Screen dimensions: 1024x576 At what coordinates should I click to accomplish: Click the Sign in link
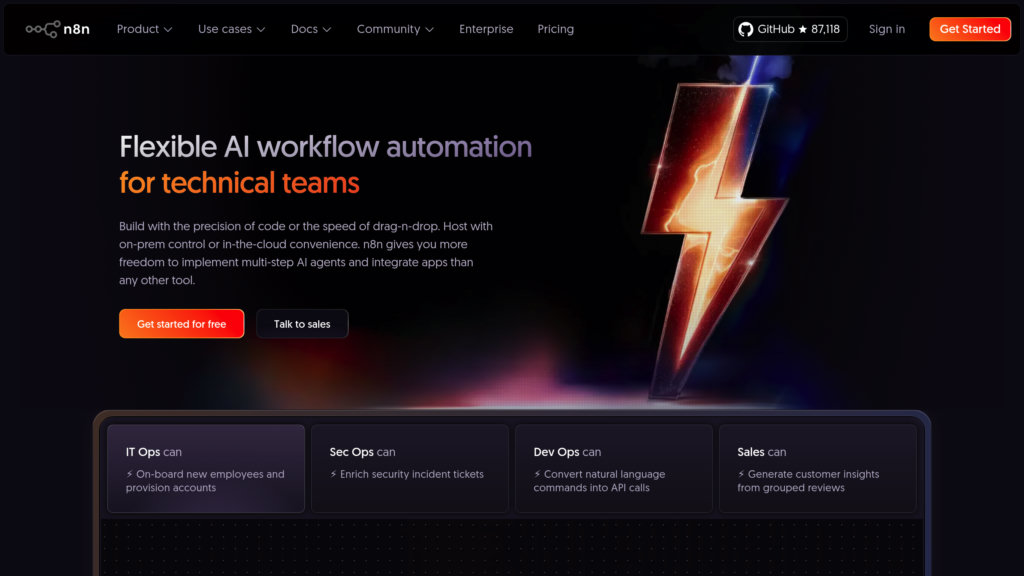886,29
